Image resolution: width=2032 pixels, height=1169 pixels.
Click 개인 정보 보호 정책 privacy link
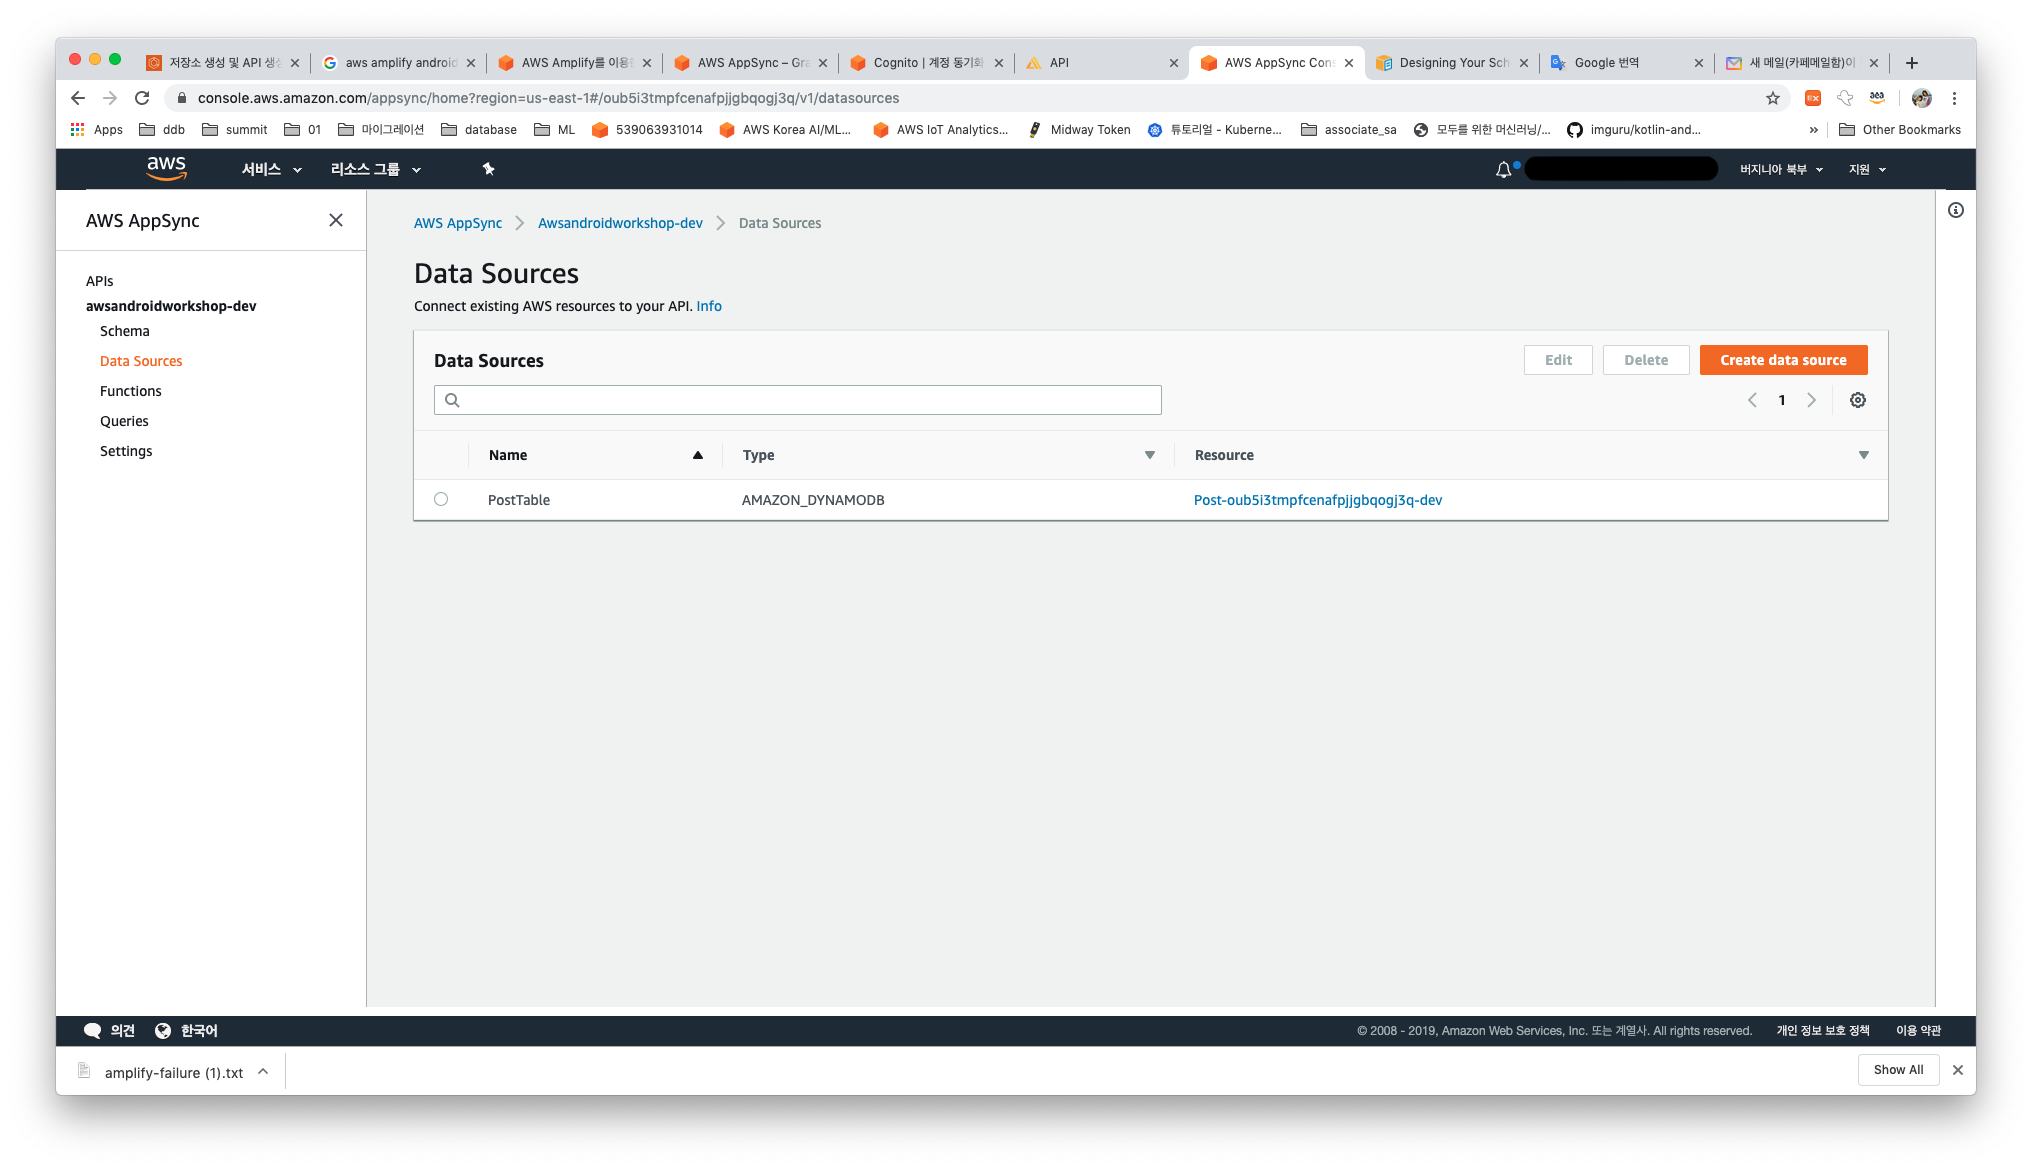[x=1822, y=1031]
